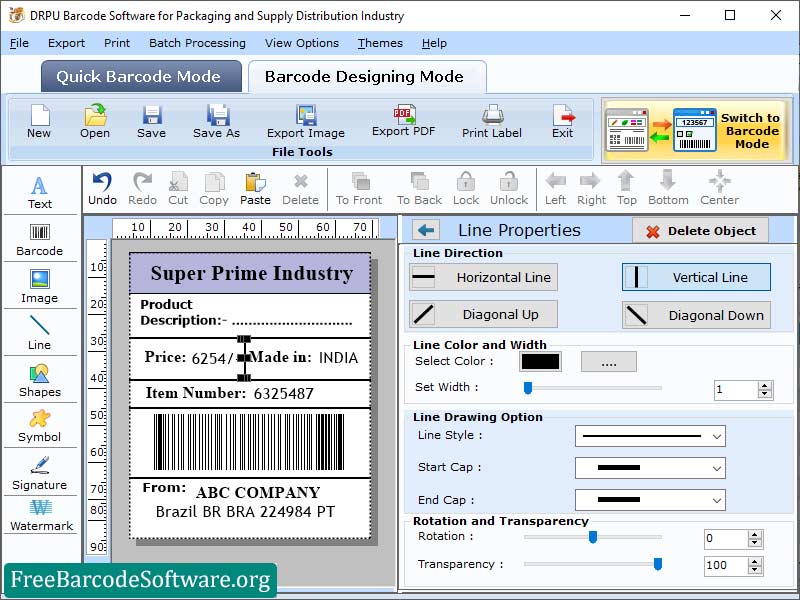Viewport: 800px width, 600px height.
Task: Switch to Quick Barcode Mode tab
Action: 140,77
